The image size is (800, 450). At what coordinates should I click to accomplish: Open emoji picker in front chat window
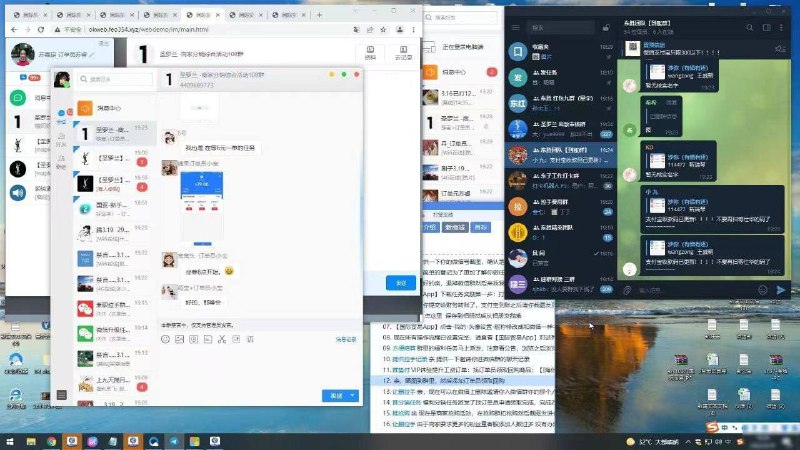[x=165, y=339]
